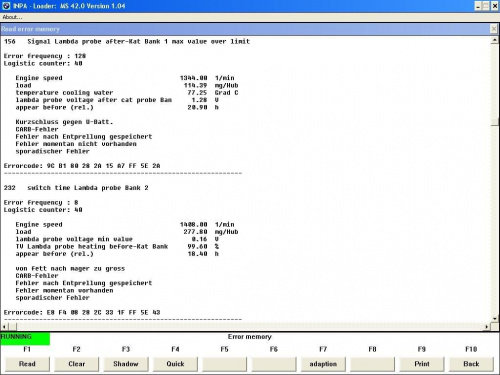Click the F1 Read button
This screenshot has height=375, width=500.
27,364
